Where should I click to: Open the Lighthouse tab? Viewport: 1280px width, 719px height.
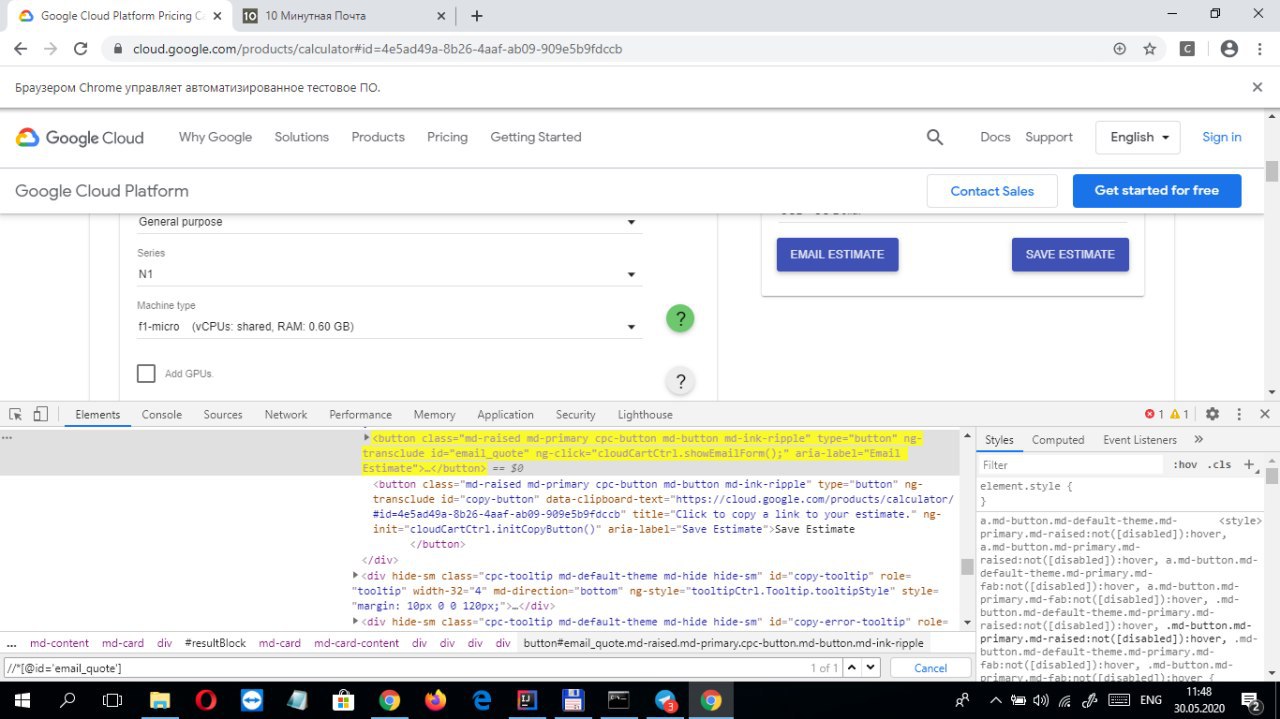(645, 414)
